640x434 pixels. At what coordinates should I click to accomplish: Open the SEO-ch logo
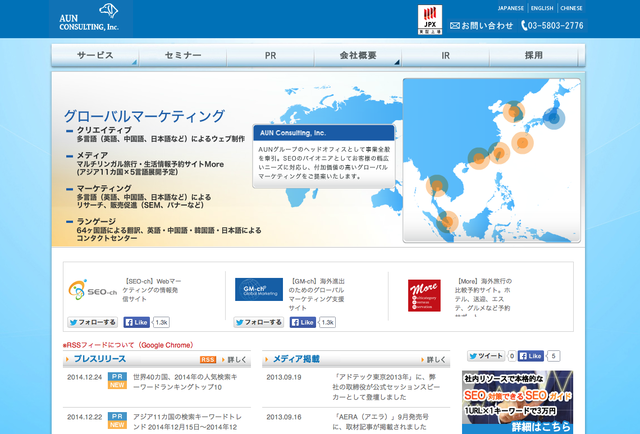coord(93,290)
